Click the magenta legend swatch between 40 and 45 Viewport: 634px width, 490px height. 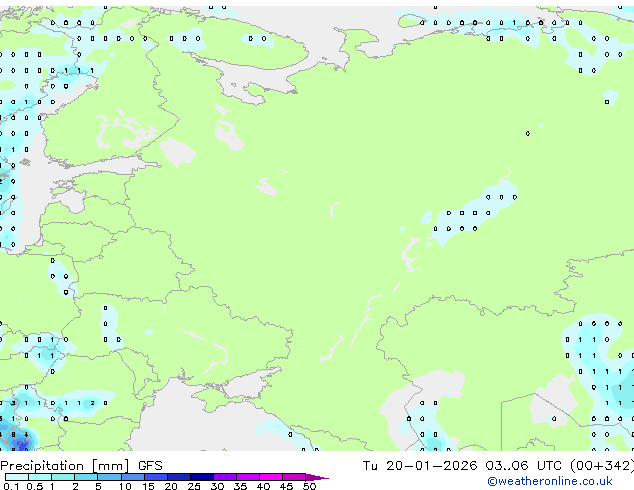pyautogui.click(x=271, y=477)
